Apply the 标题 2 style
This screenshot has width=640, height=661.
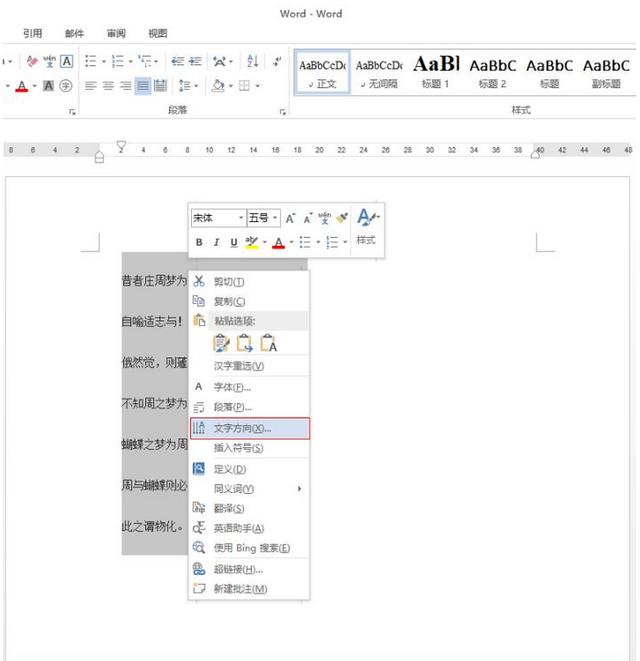coord(492,73)
